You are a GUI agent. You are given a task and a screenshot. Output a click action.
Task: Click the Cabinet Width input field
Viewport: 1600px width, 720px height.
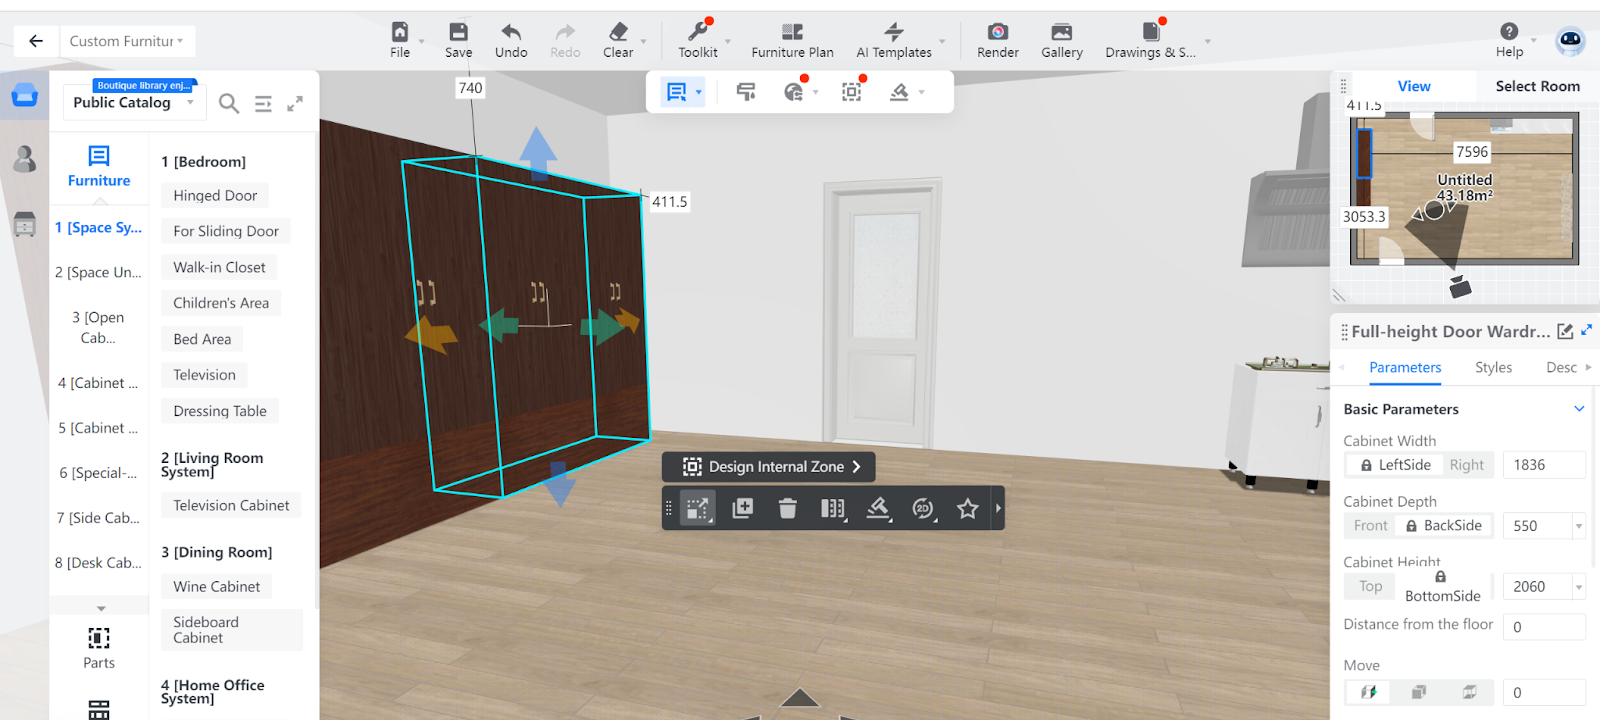click(1543, 465)
